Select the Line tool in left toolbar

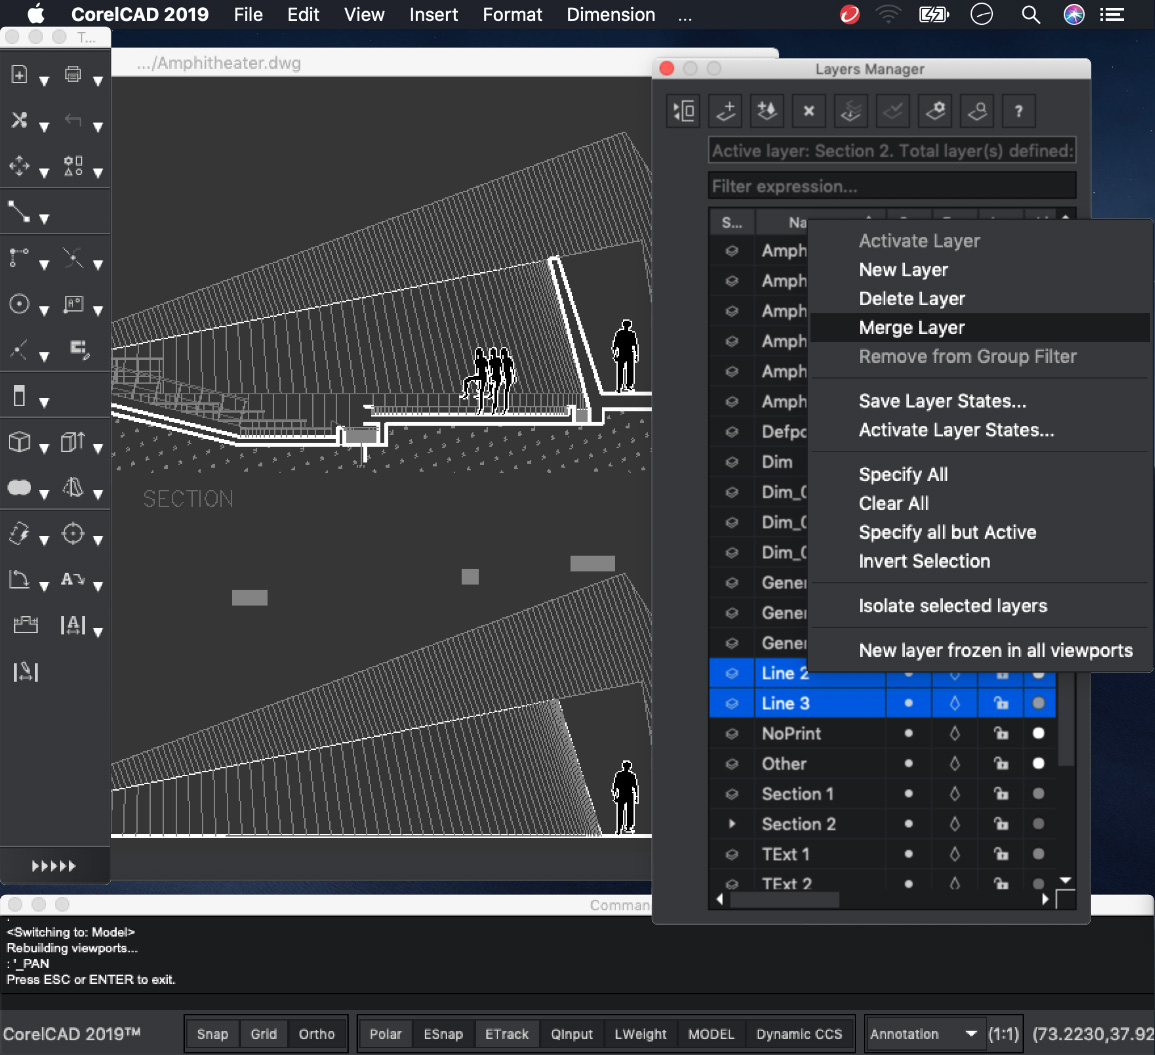click(x=19, y=211)
